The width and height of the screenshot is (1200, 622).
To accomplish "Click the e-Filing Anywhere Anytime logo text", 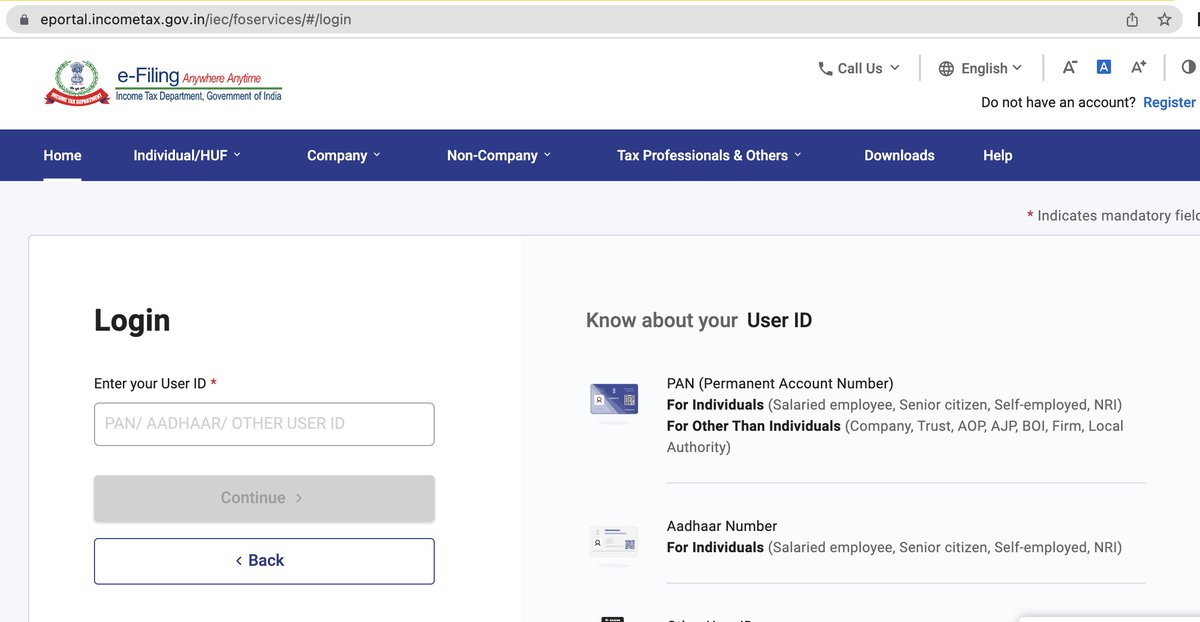I will pyautogui.click(x=199, y=84).
